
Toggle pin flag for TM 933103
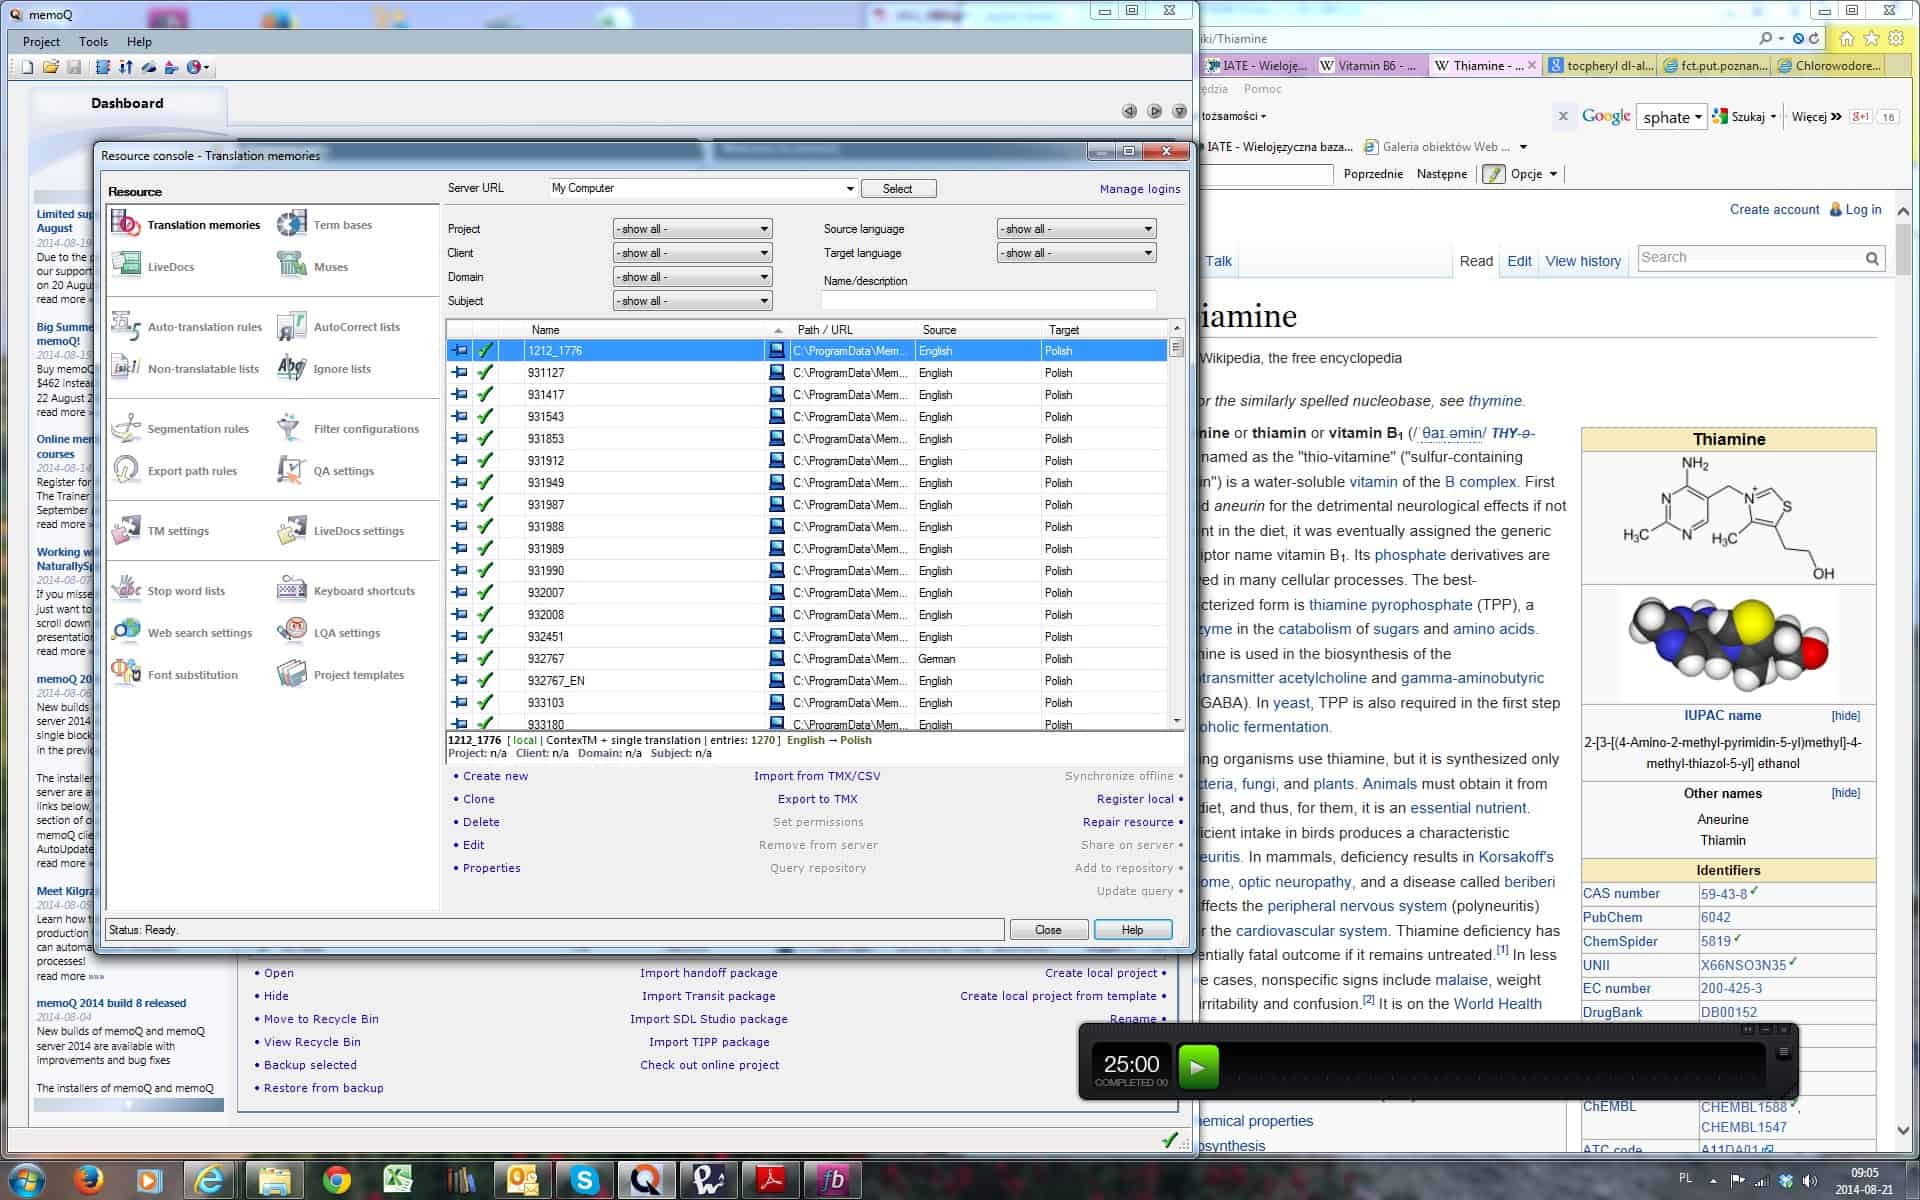pos(460,703)
